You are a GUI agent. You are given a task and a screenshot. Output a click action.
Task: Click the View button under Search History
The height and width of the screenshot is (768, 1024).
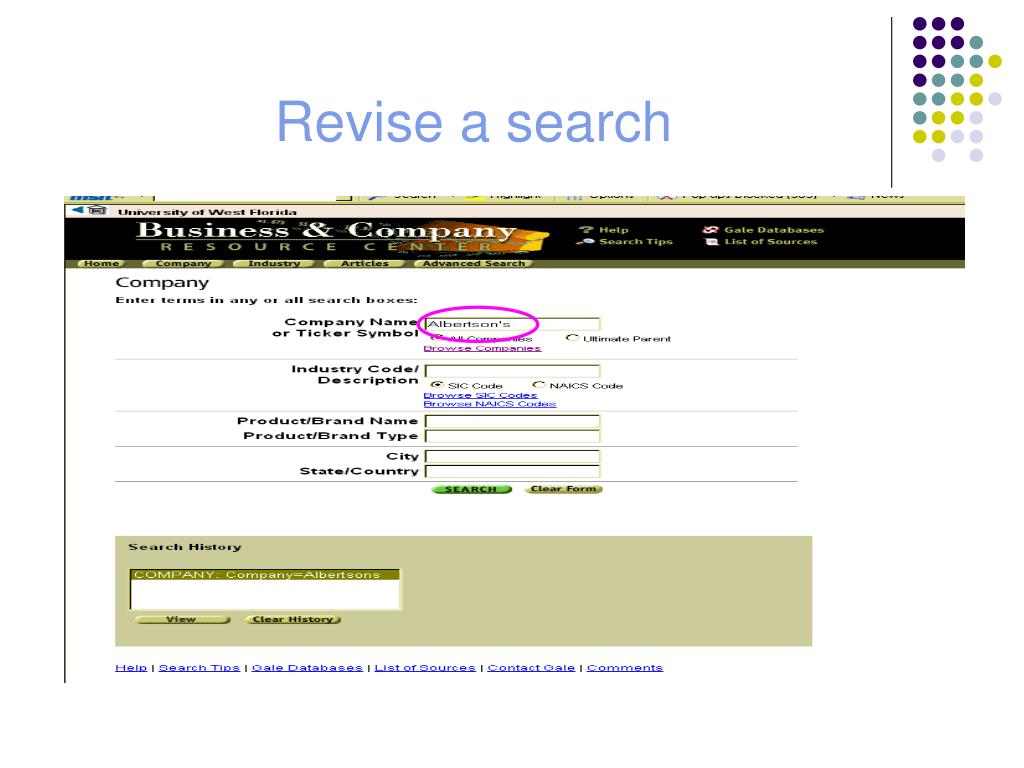tap(182, 619)
